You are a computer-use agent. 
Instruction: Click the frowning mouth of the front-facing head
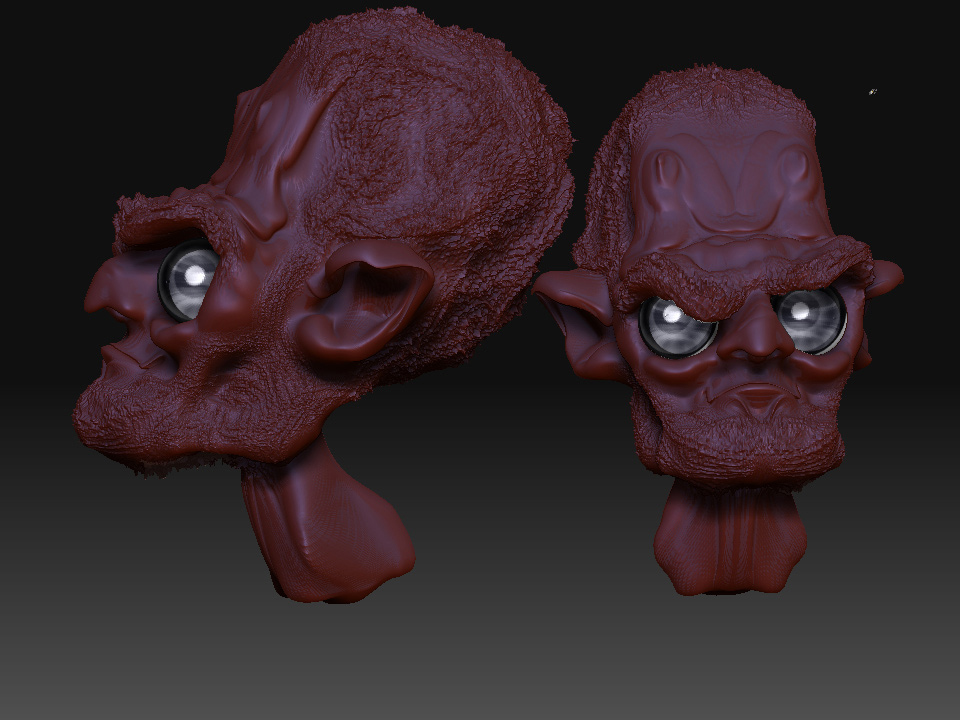pos(755,396)
